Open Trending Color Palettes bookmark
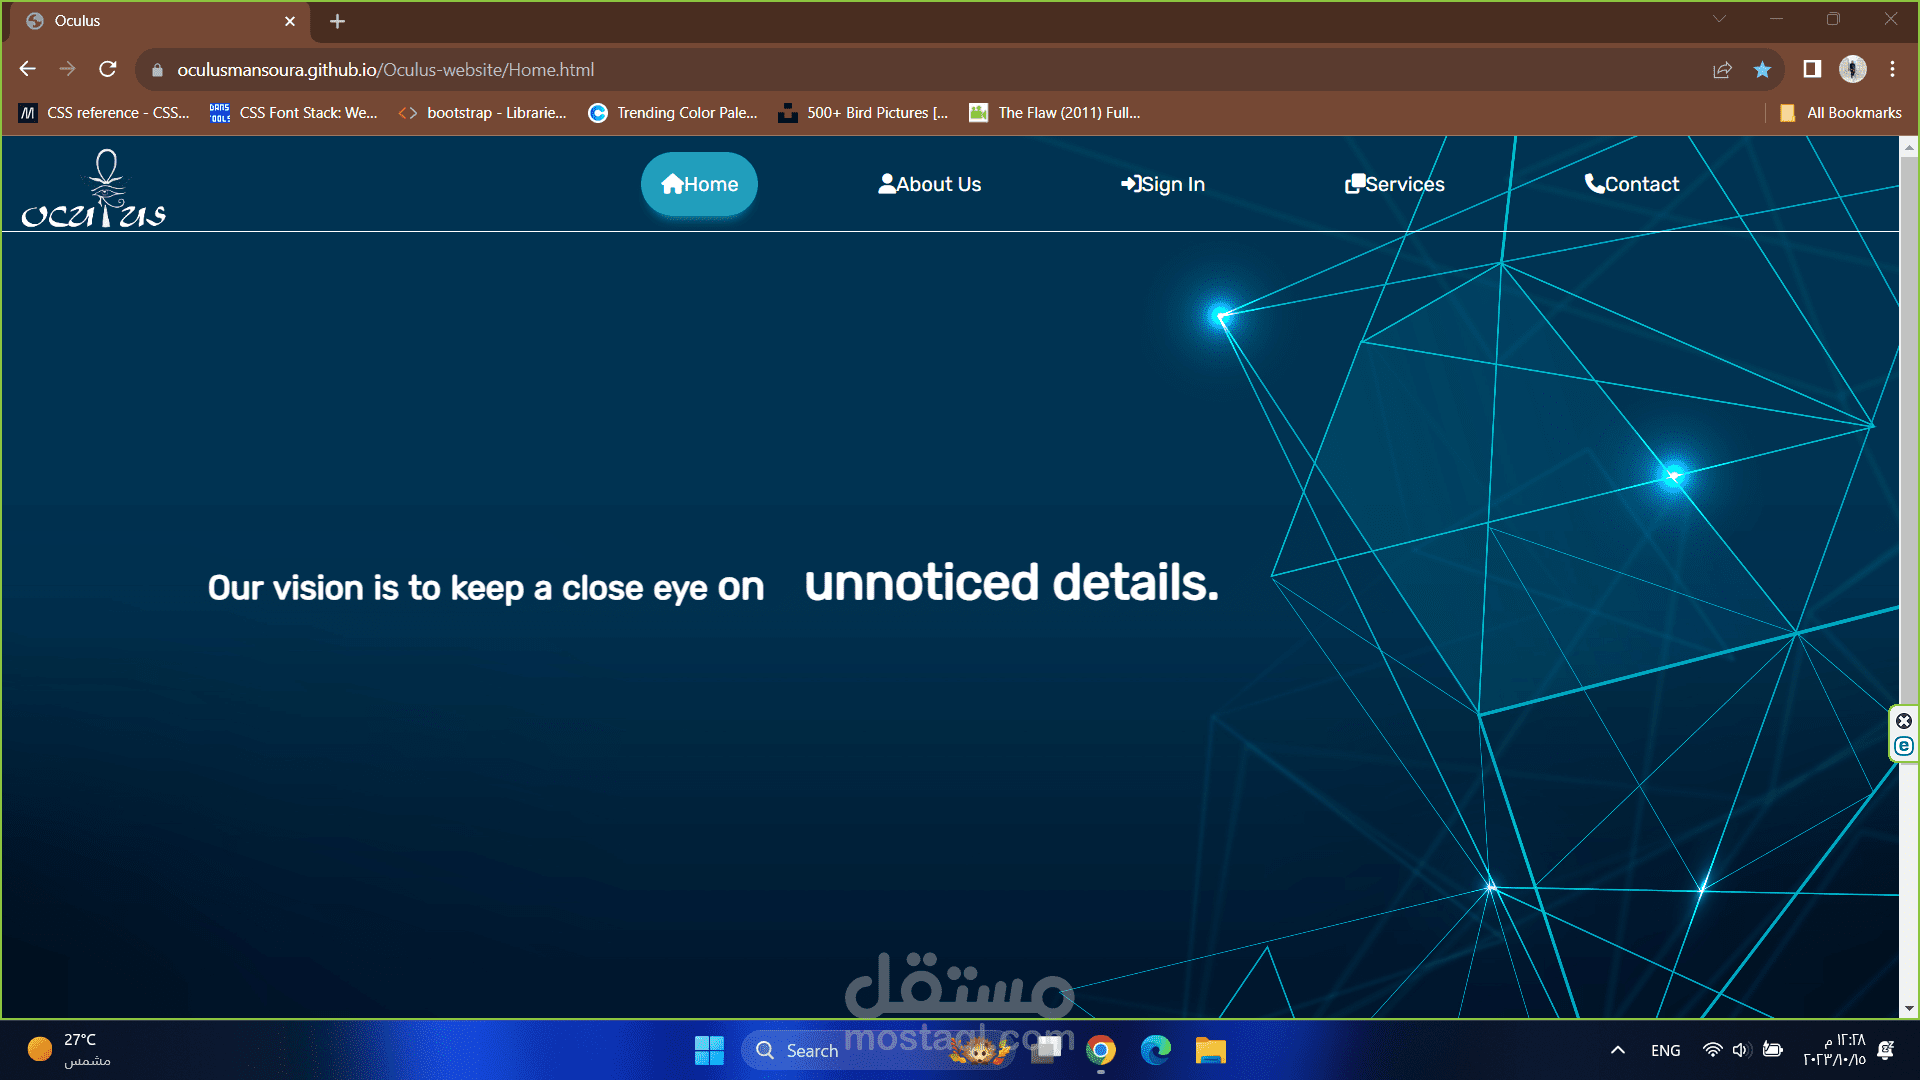Screen dimensions: 1920x1080 point(673,113)
